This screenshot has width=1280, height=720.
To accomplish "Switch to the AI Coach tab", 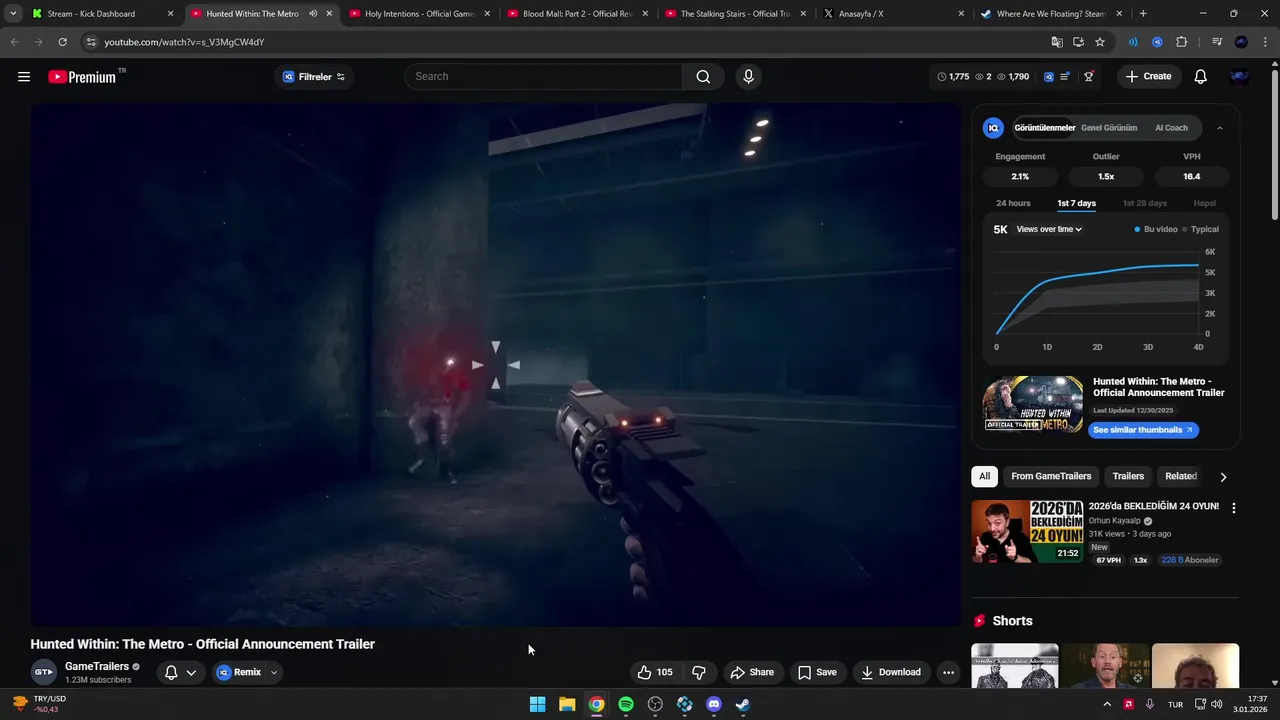I will [1171, 128].
